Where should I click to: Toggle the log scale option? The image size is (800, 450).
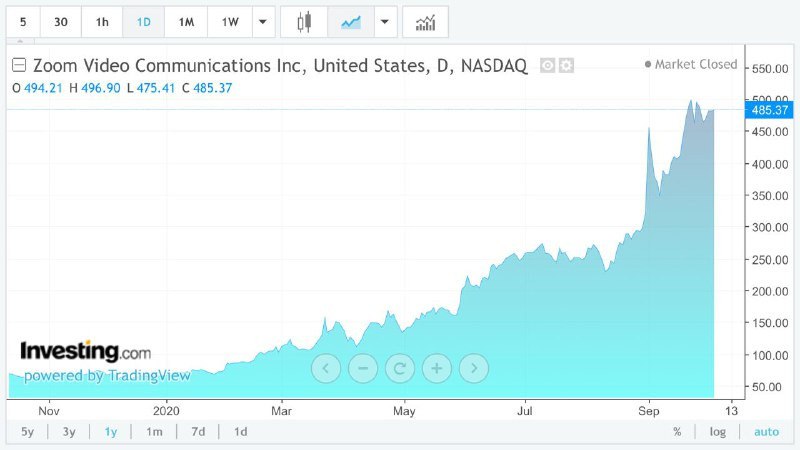point(717,432)
